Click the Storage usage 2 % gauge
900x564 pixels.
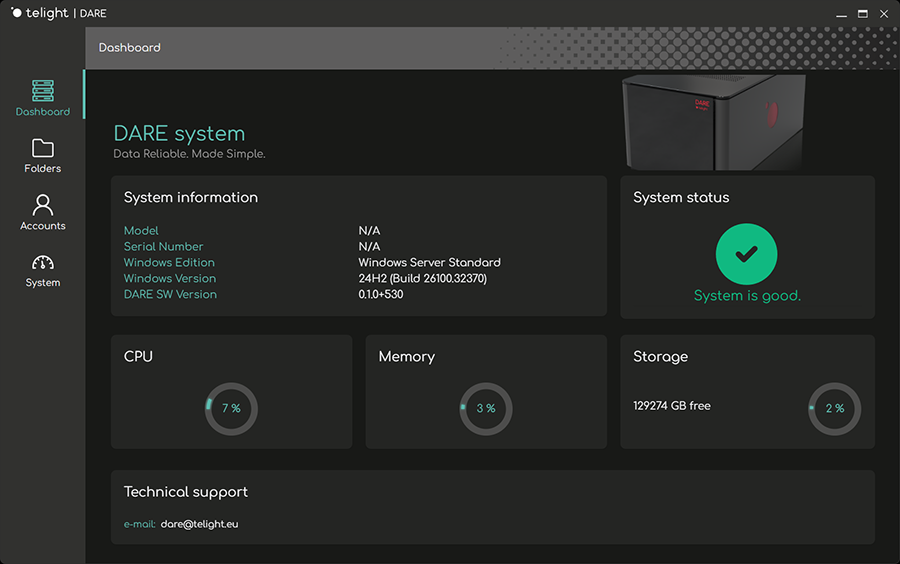834,408
